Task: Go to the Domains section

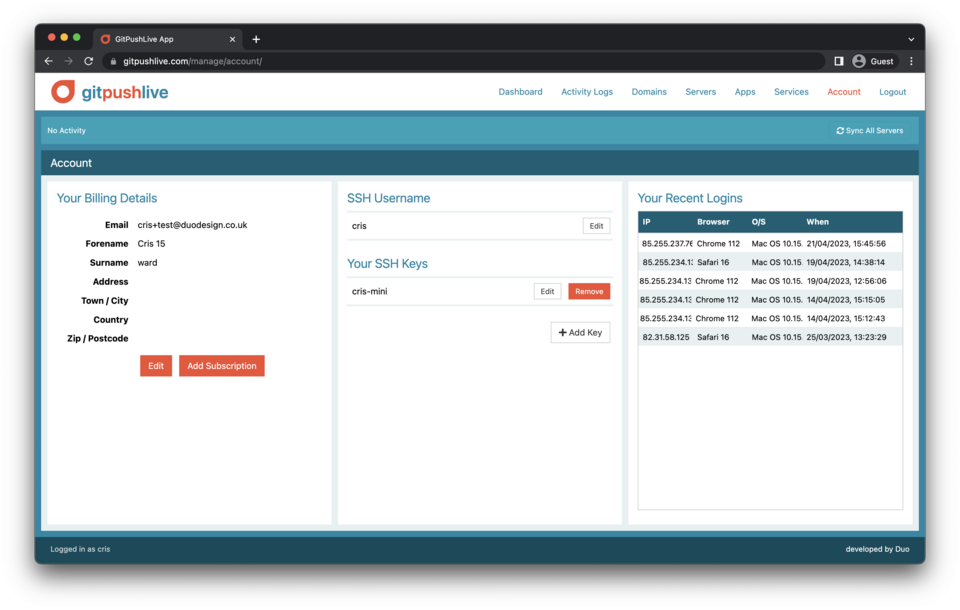Action: [x=649, y=92]
